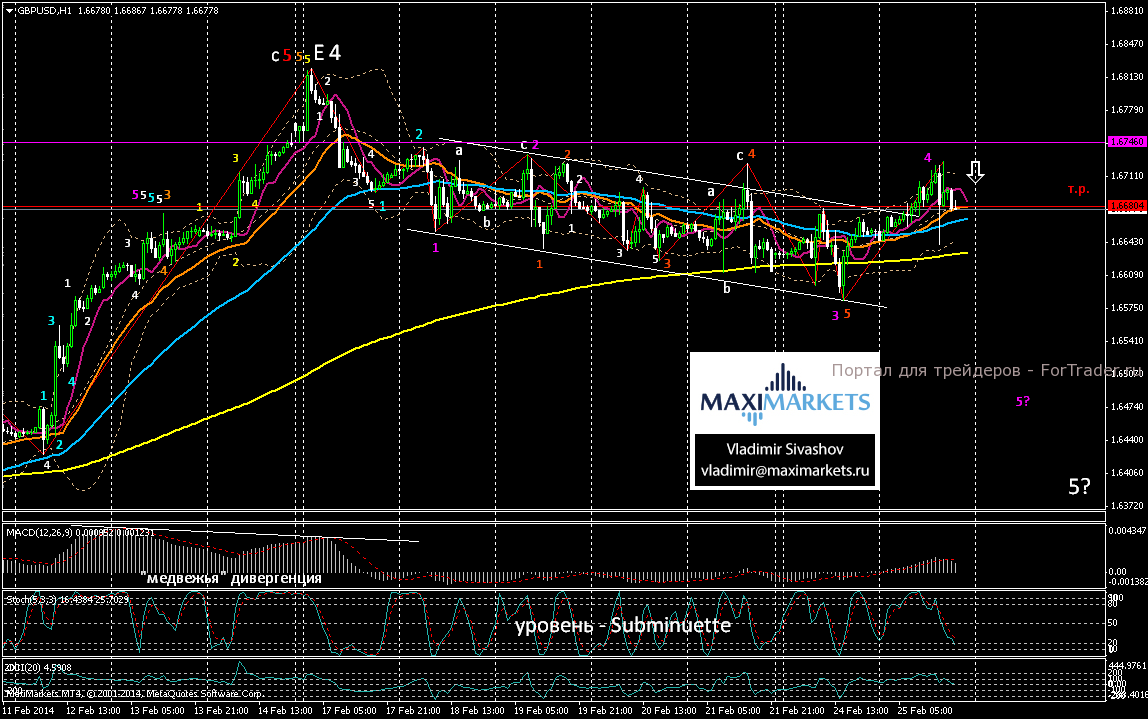Click the white down arrow marker
This screenshot has height=719, width=1148.
click(977, 170)
